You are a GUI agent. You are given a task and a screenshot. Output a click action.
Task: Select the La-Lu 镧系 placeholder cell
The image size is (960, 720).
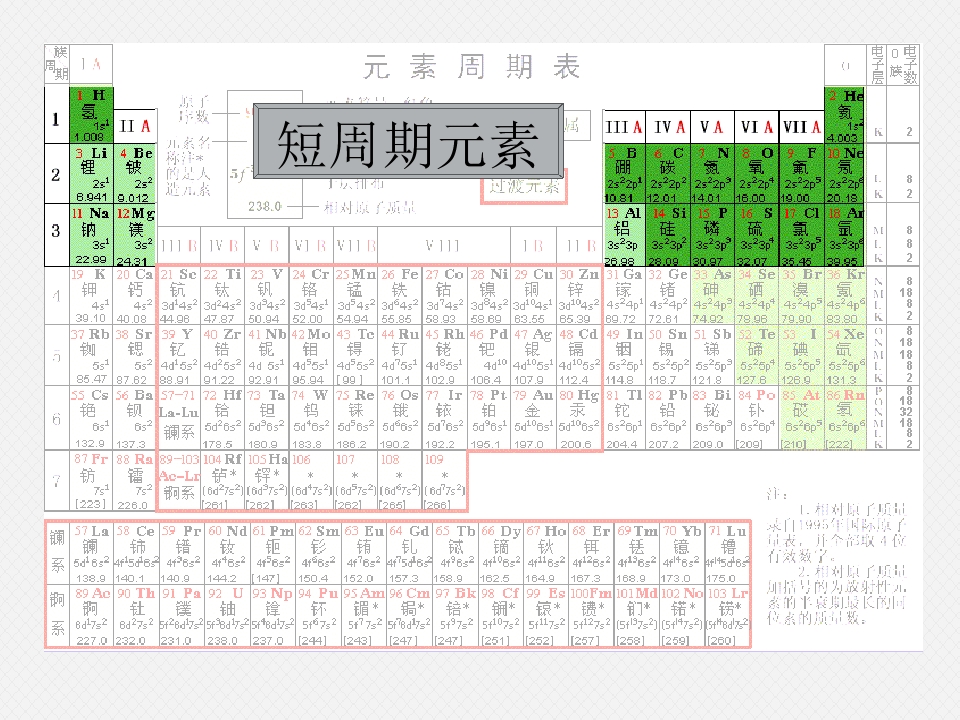coord(179,419)
